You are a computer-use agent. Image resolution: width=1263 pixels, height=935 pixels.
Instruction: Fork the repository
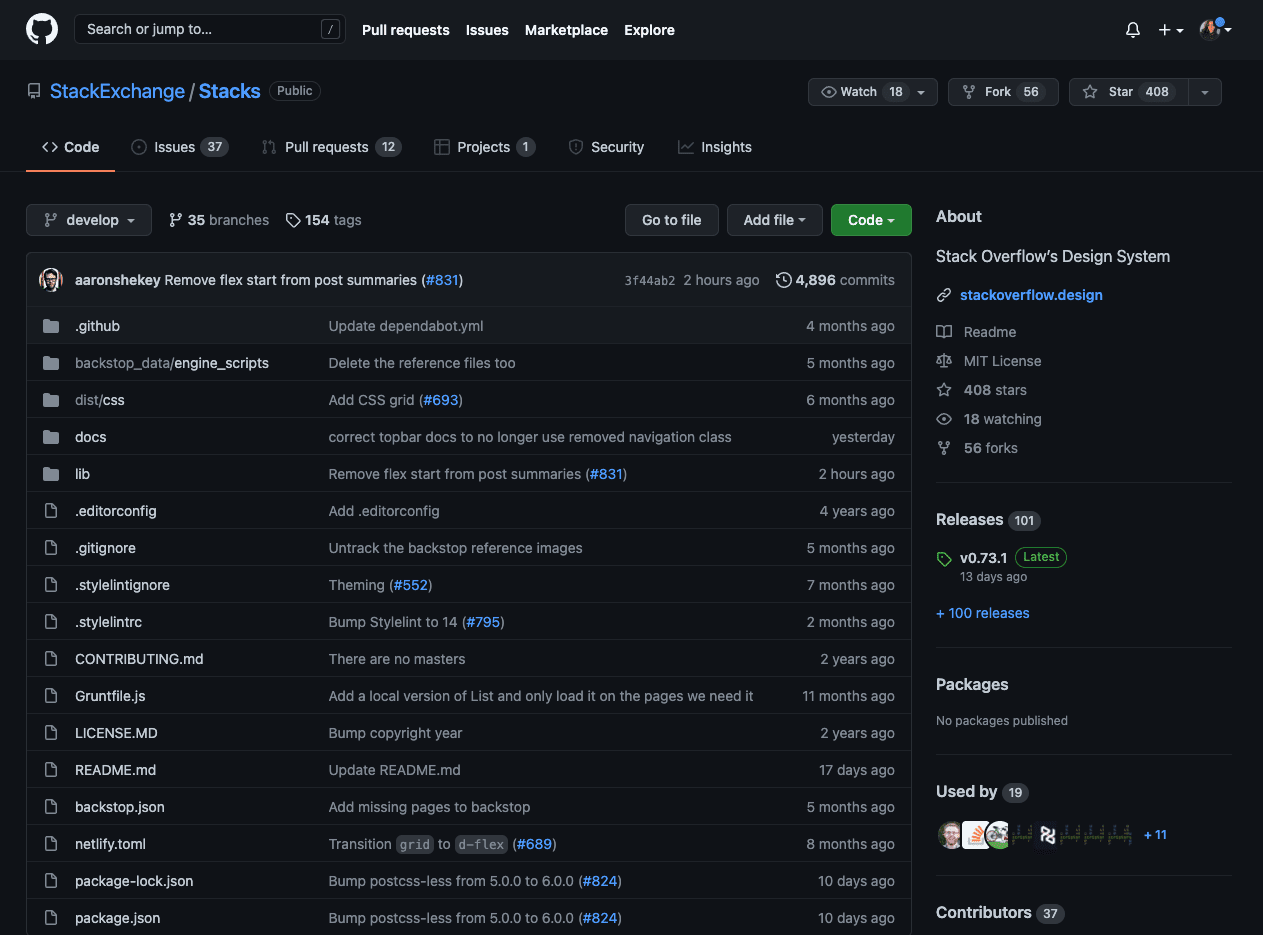coord(1003,92)
